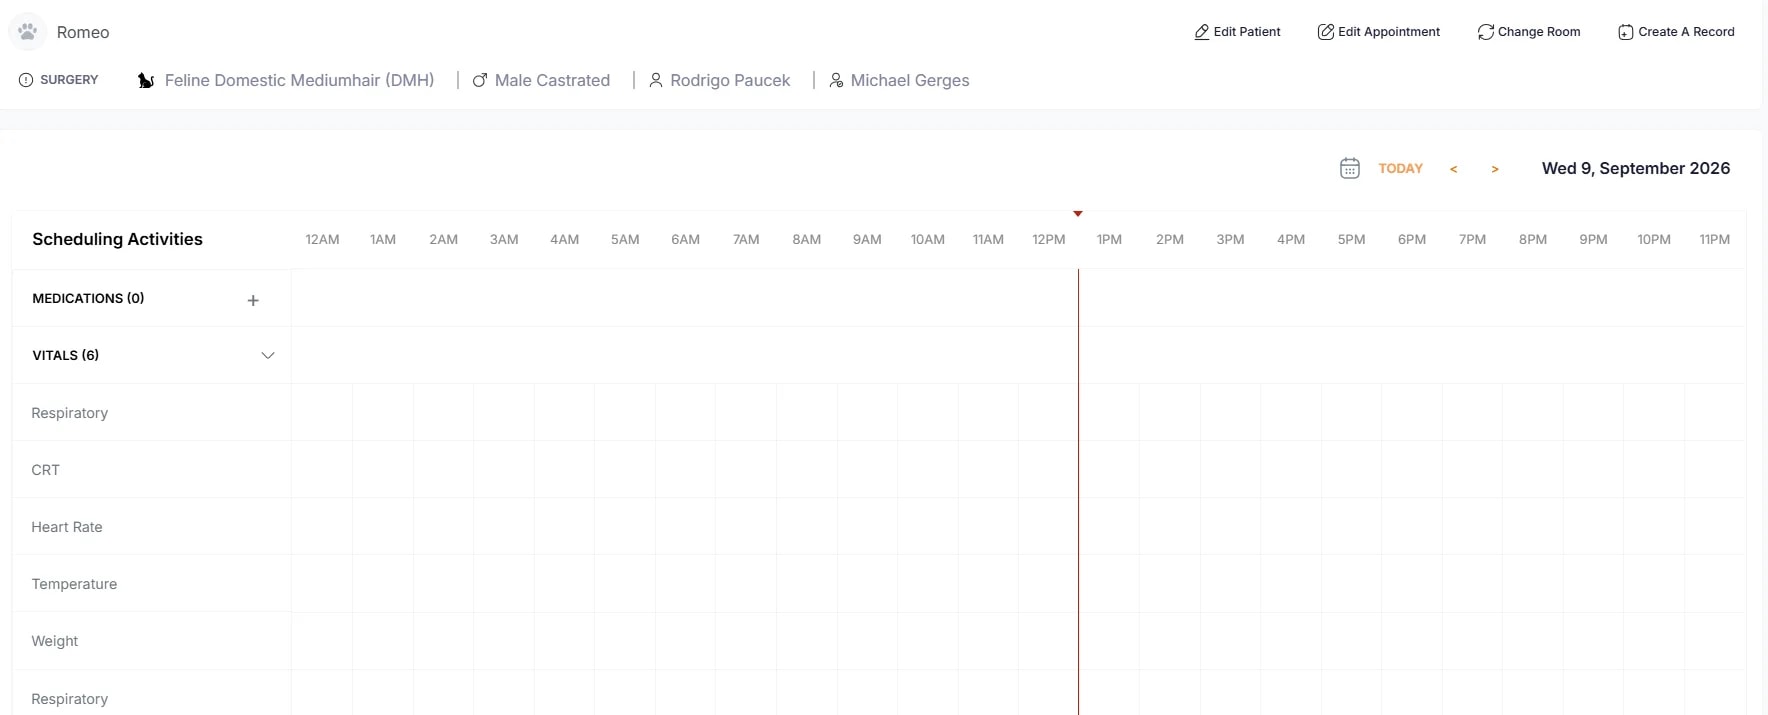Go to the previous day arrow
This screenshot has width=1768, height=715.
pos(1453,169)
